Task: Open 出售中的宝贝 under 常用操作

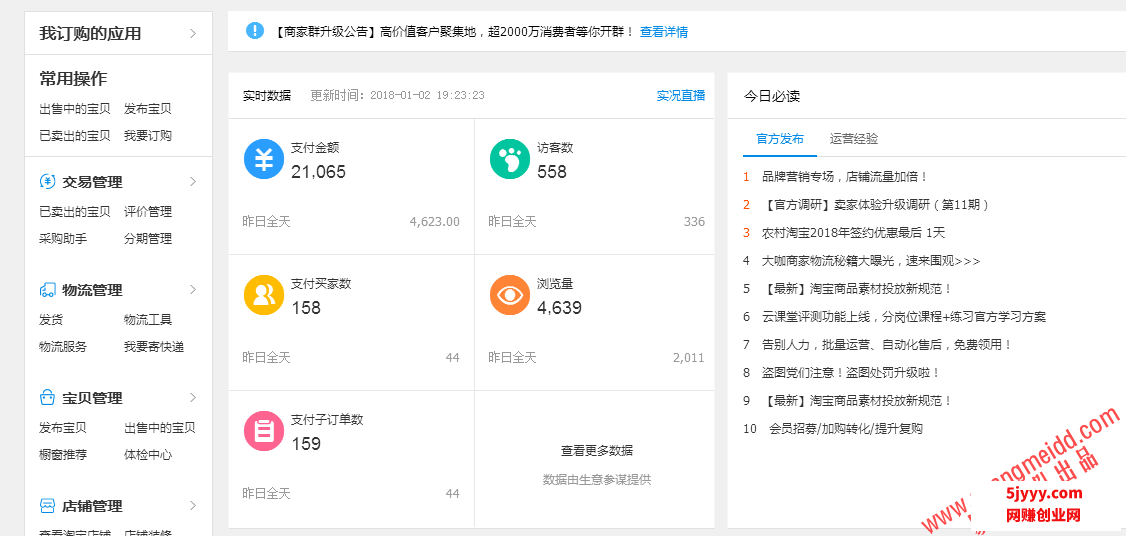Action: 75,109
